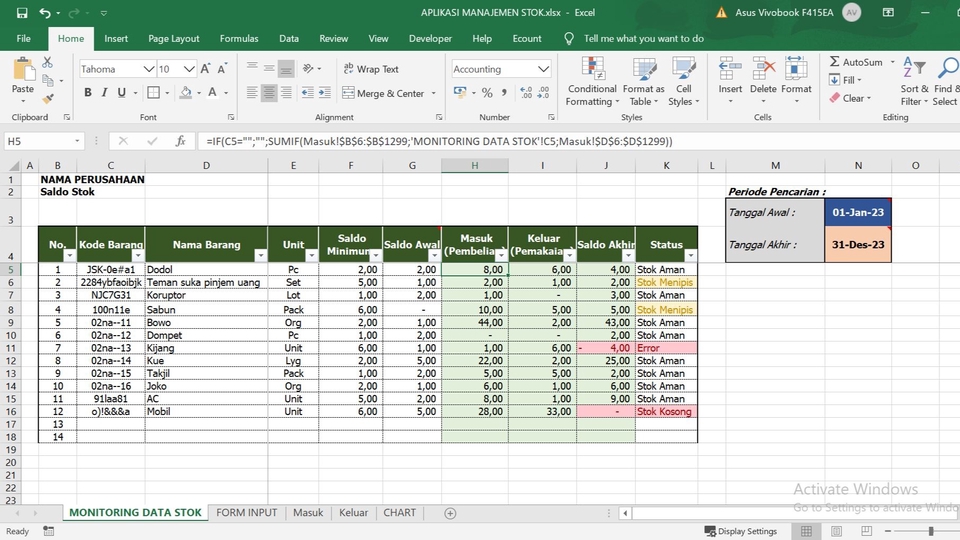Click the Format Painter brush icon

tap(47, 98)
